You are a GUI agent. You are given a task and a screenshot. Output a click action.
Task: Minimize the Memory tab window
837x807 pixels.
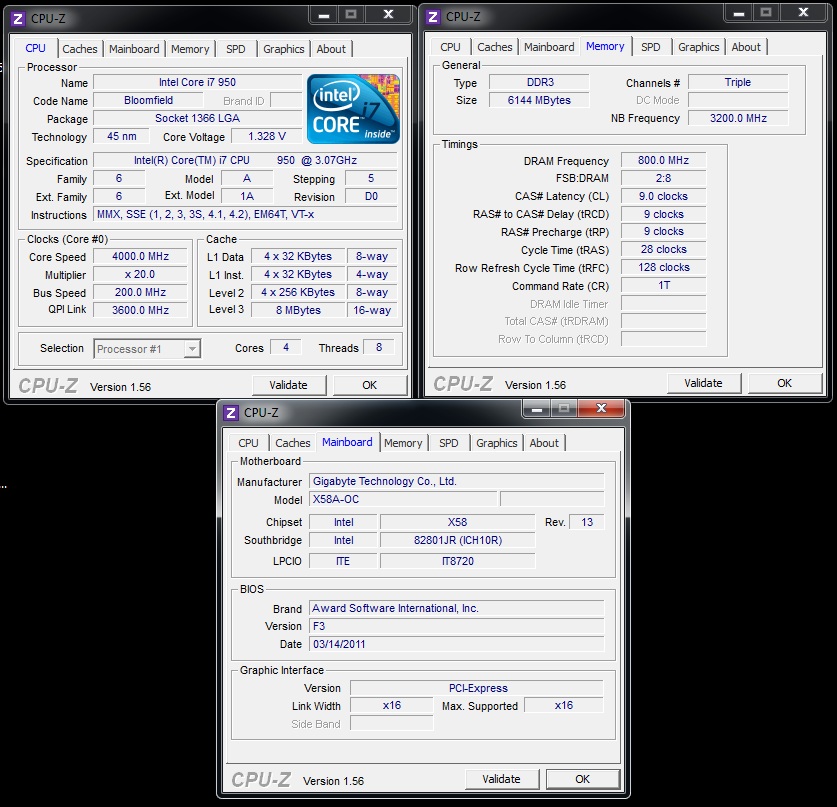coord(739,13)
